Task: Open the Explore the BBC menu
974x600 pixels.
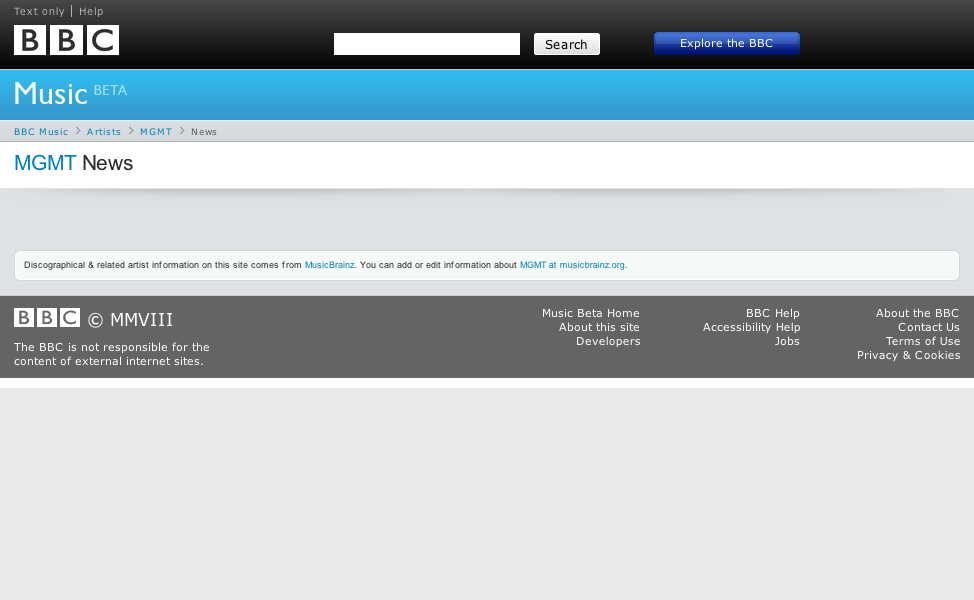Action: (x=727, y=43)
